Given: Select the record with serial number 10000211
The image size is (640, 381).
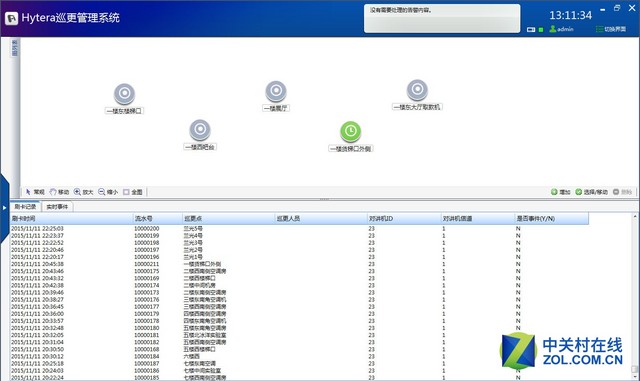Looking at the screenshot, I should (x=300, y=264).
